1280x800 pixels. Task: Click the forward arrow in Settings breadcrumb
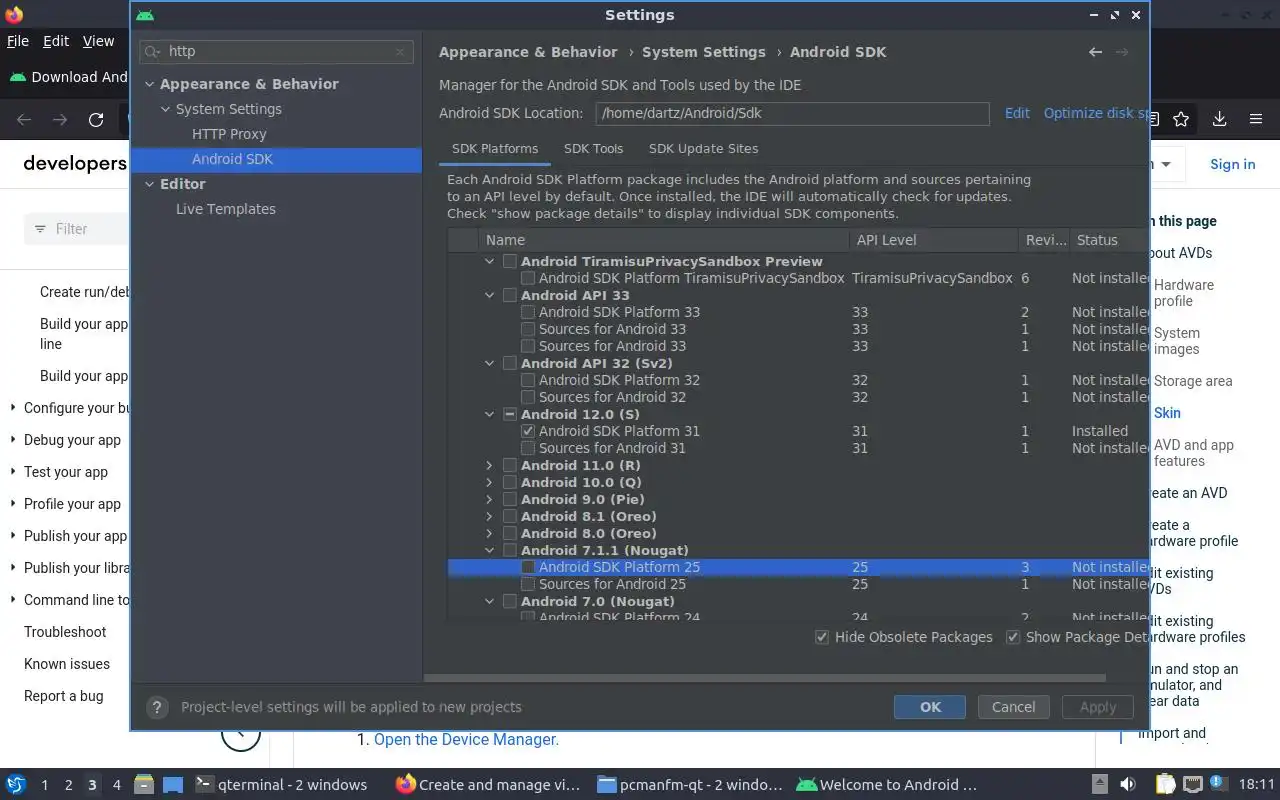coord(1122,52)
